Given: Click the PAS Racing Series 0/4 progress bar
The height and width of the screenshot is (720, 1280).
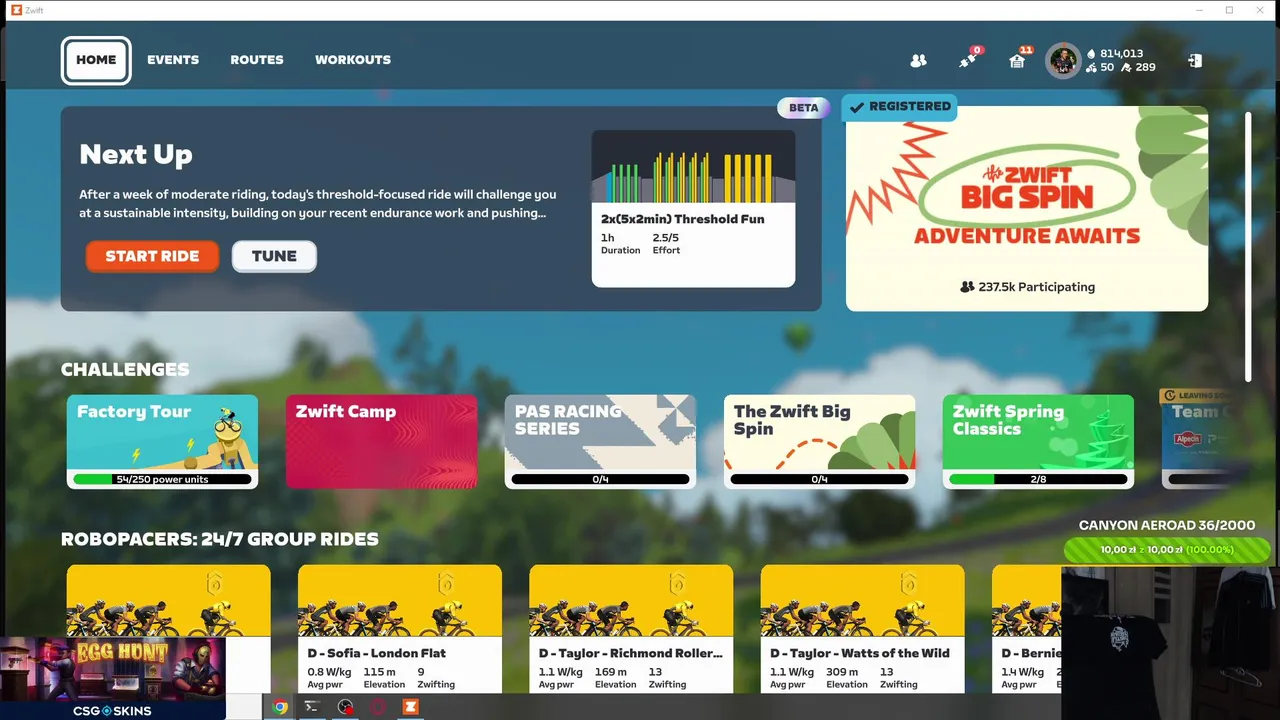Looking at the screenshot, I should click(x=600, y=480).
